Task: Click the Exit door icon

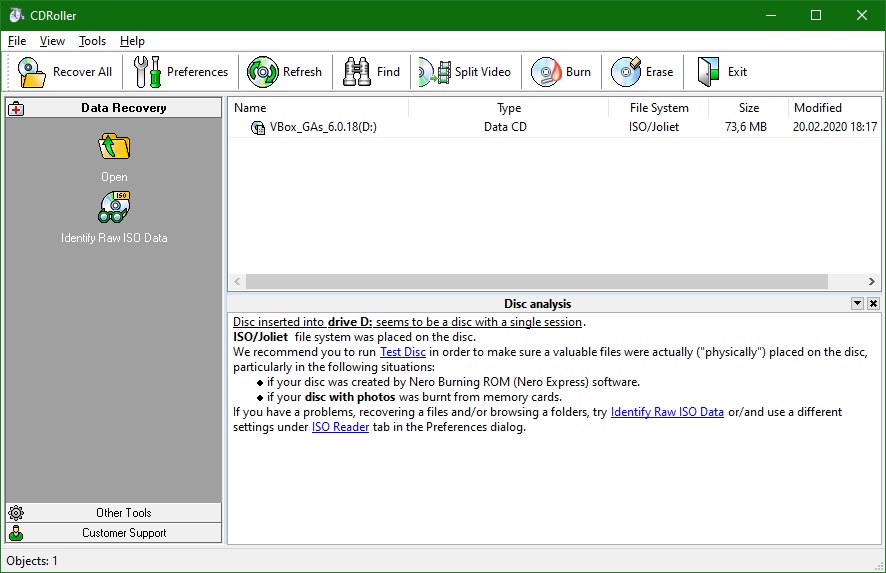Action: pyautogui.click(x=708, y=72)
